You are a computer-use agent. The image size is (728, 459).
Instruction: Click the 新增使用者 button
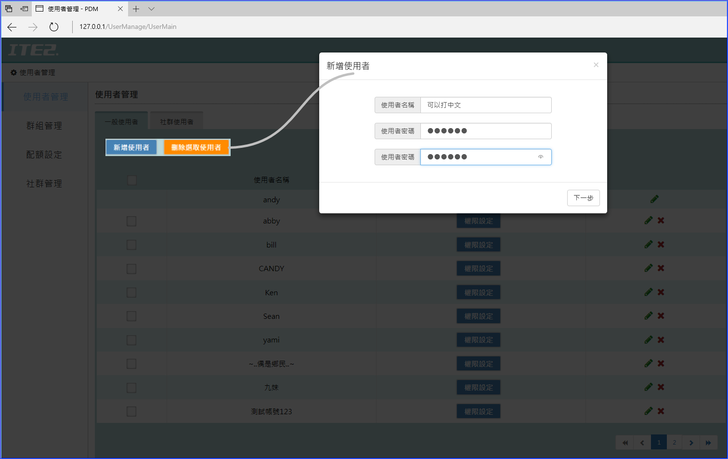click(x=131, y=148)
